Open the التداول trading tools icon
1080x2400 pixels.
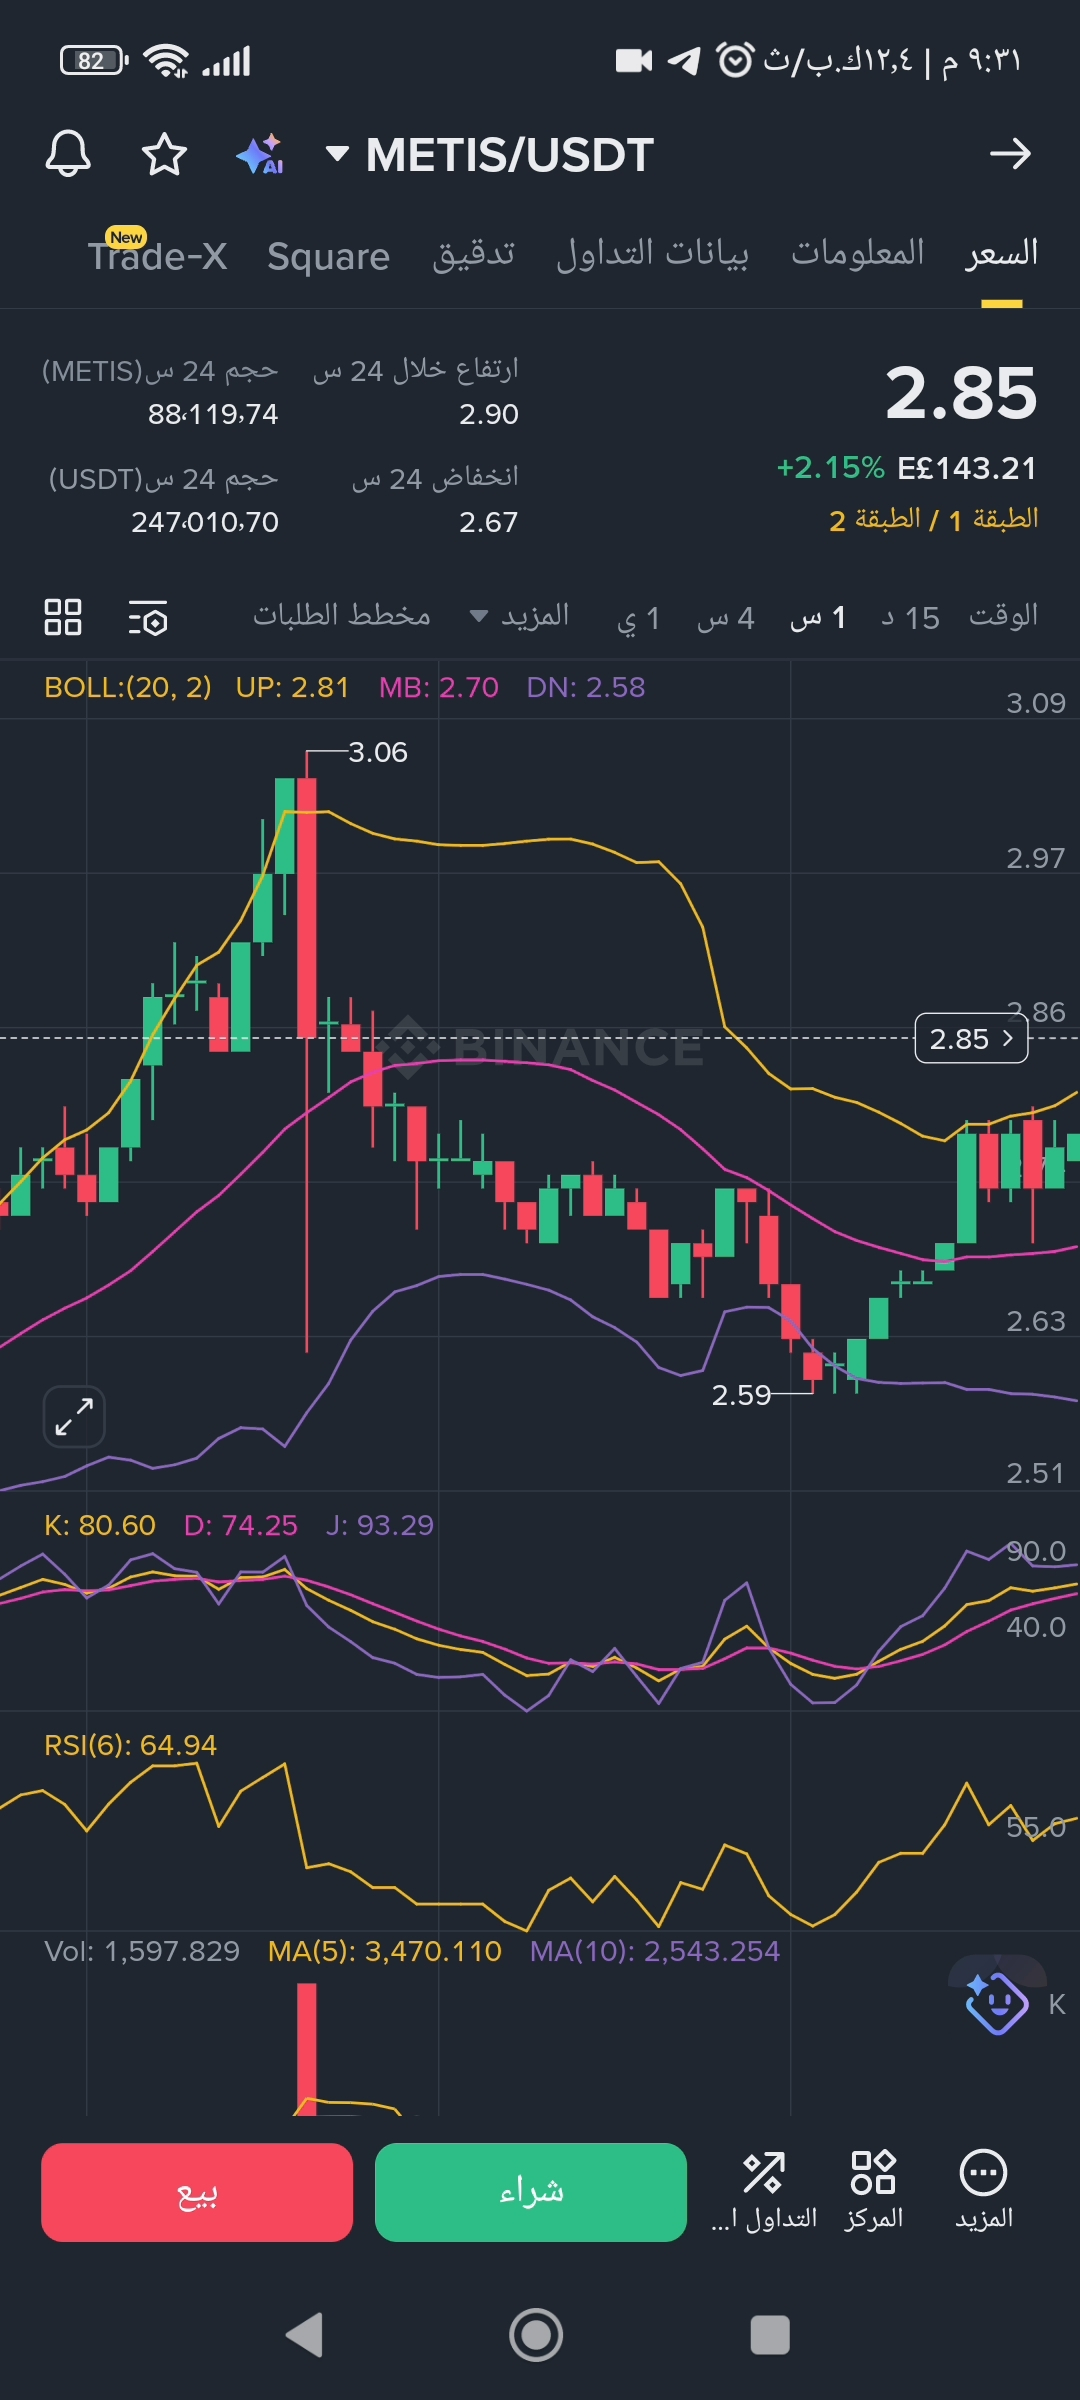(764, 2191)
